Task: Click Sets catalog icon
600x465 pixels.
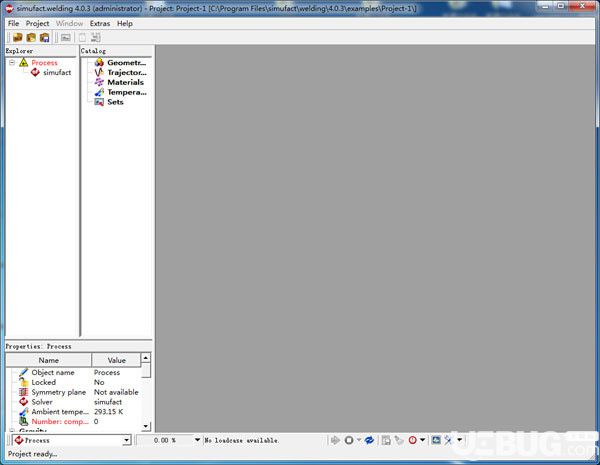Action: (99, 102)
